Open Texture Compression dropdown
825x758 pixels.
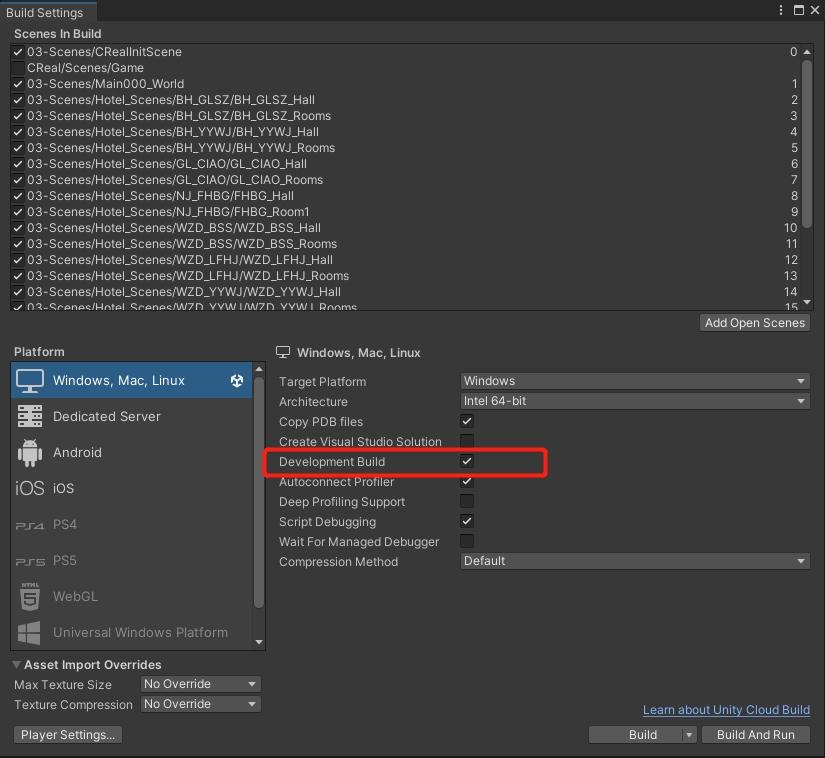pos(200,704)
